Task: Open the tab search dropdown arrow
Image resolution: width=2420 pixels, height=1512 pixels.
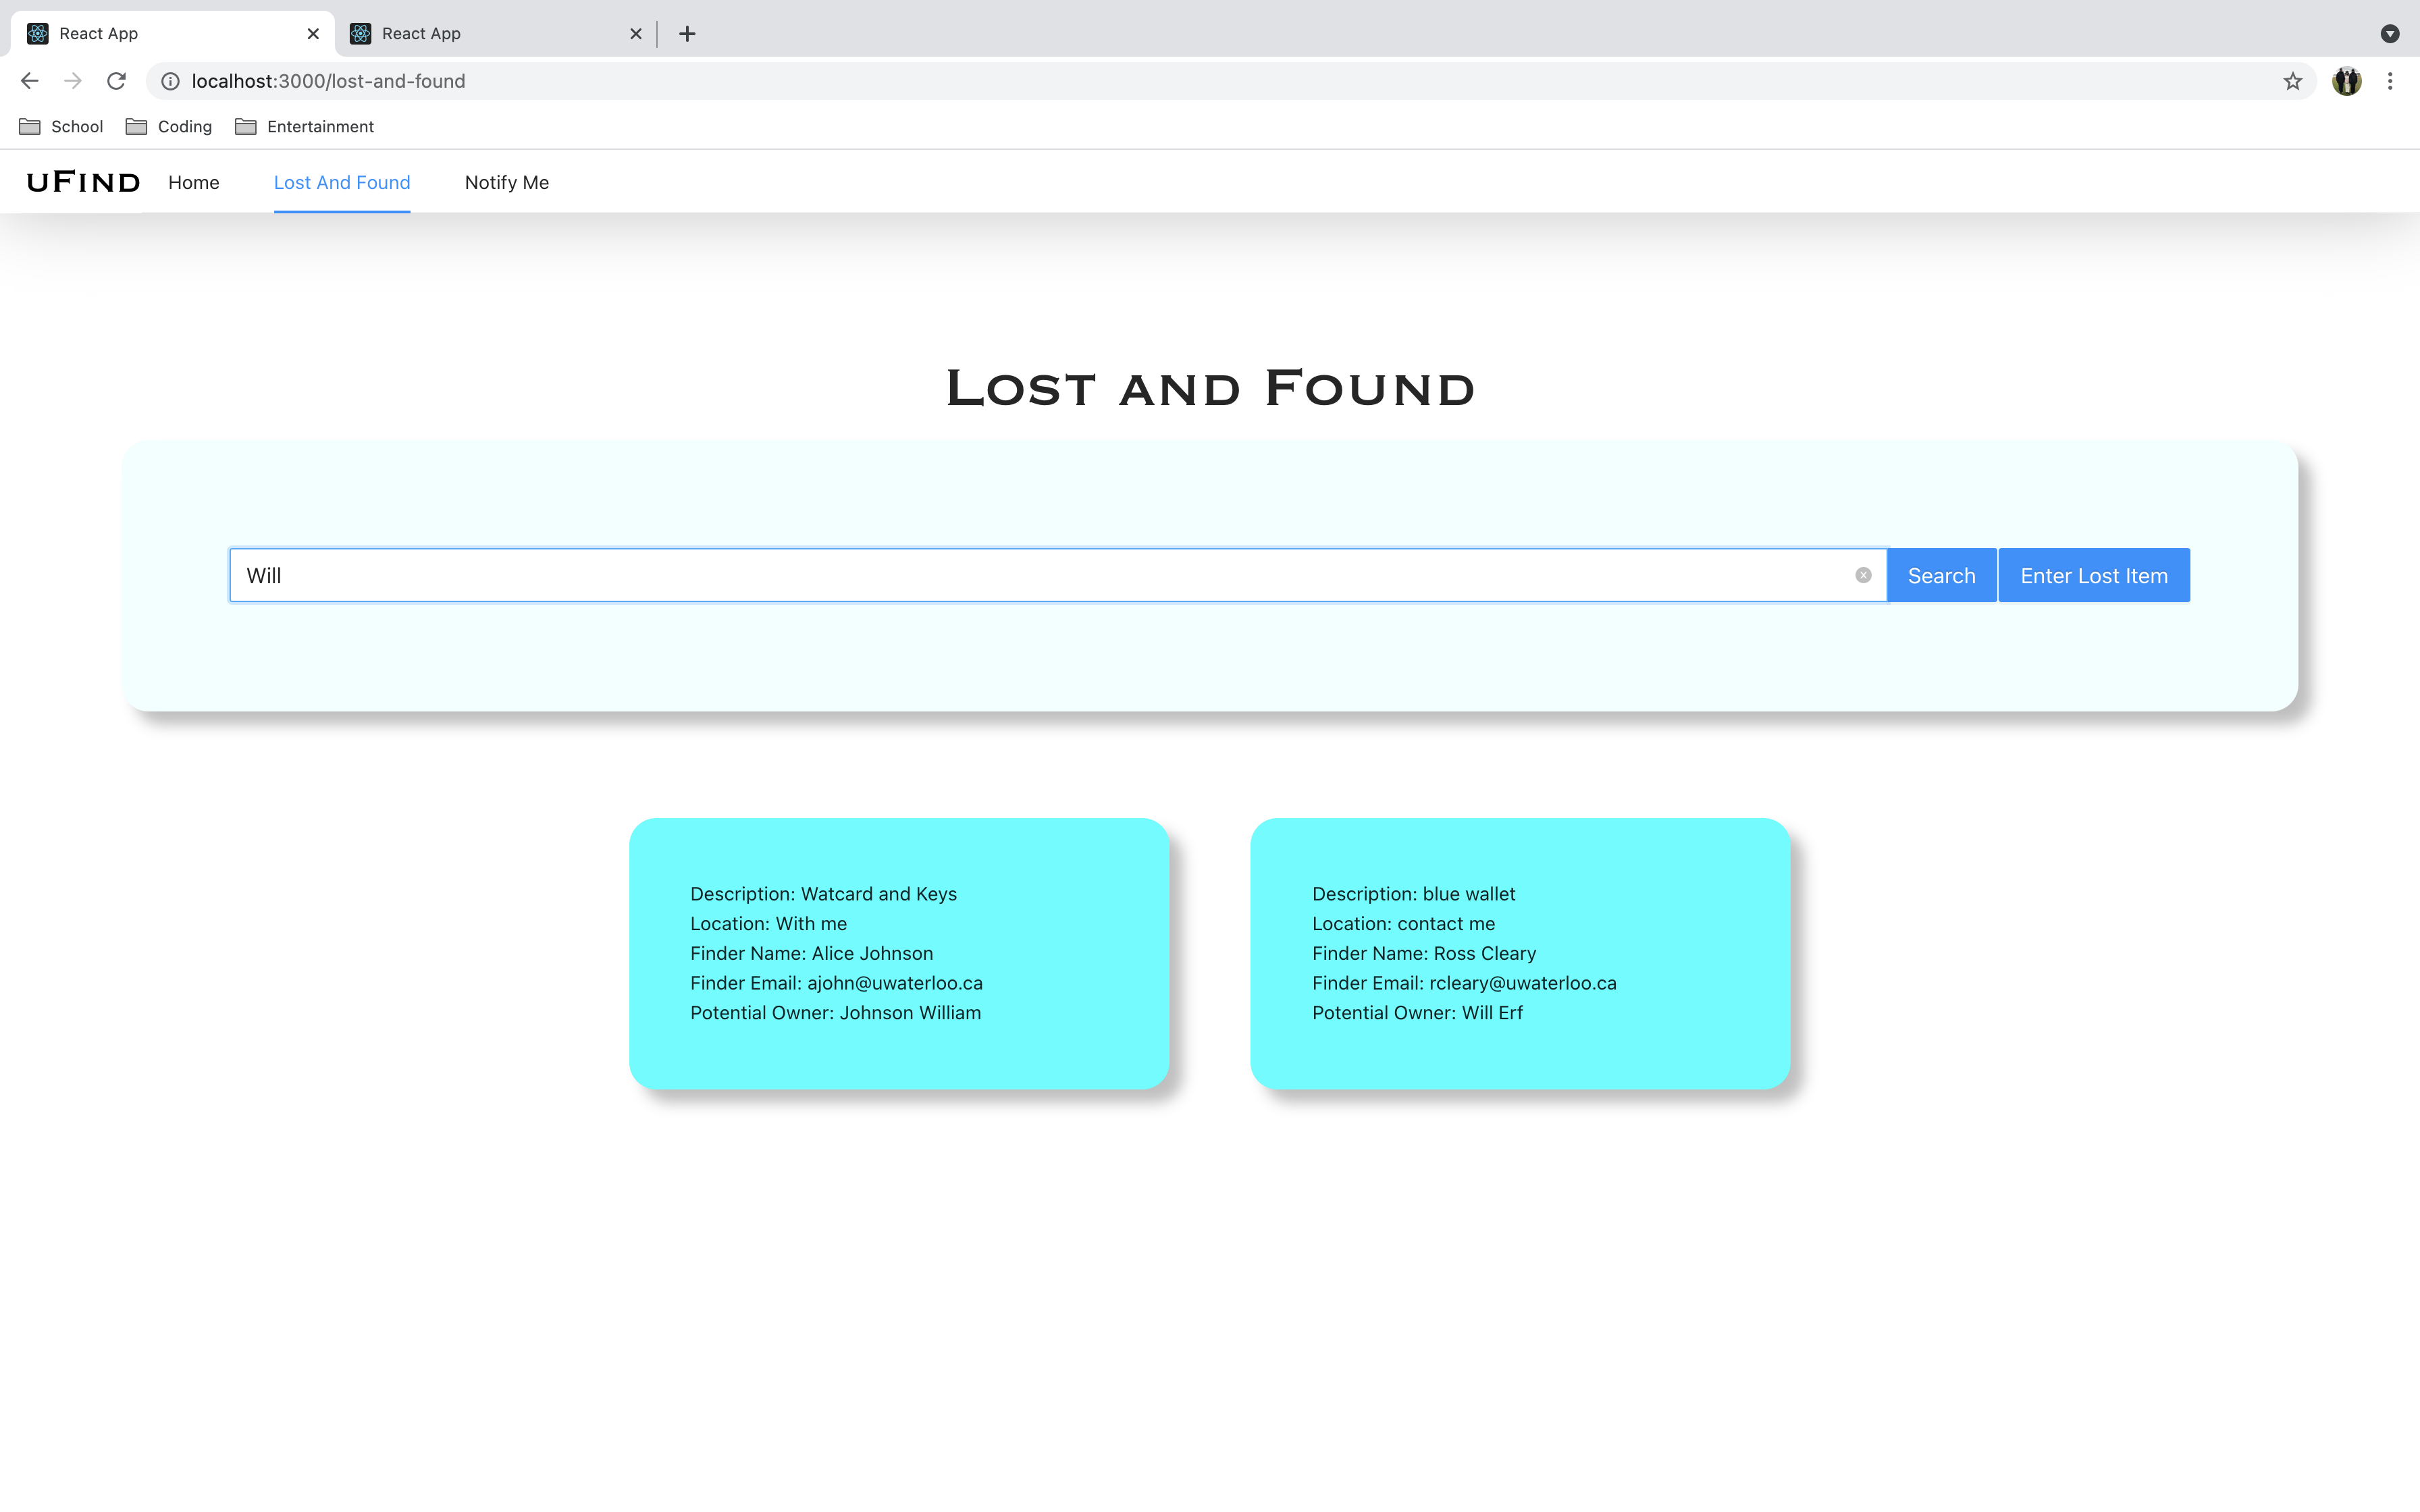Action: pos(2389,34)
